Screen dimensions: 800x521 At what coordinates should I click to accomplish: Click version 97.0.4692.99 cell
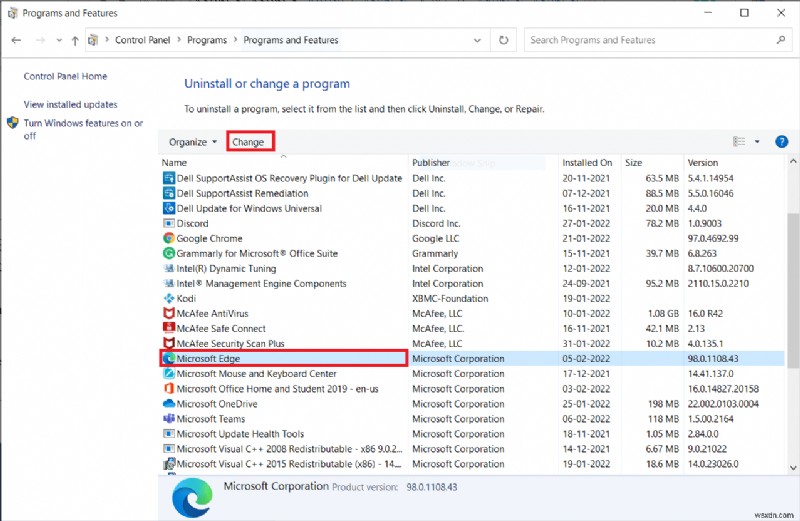click(713, 238)
